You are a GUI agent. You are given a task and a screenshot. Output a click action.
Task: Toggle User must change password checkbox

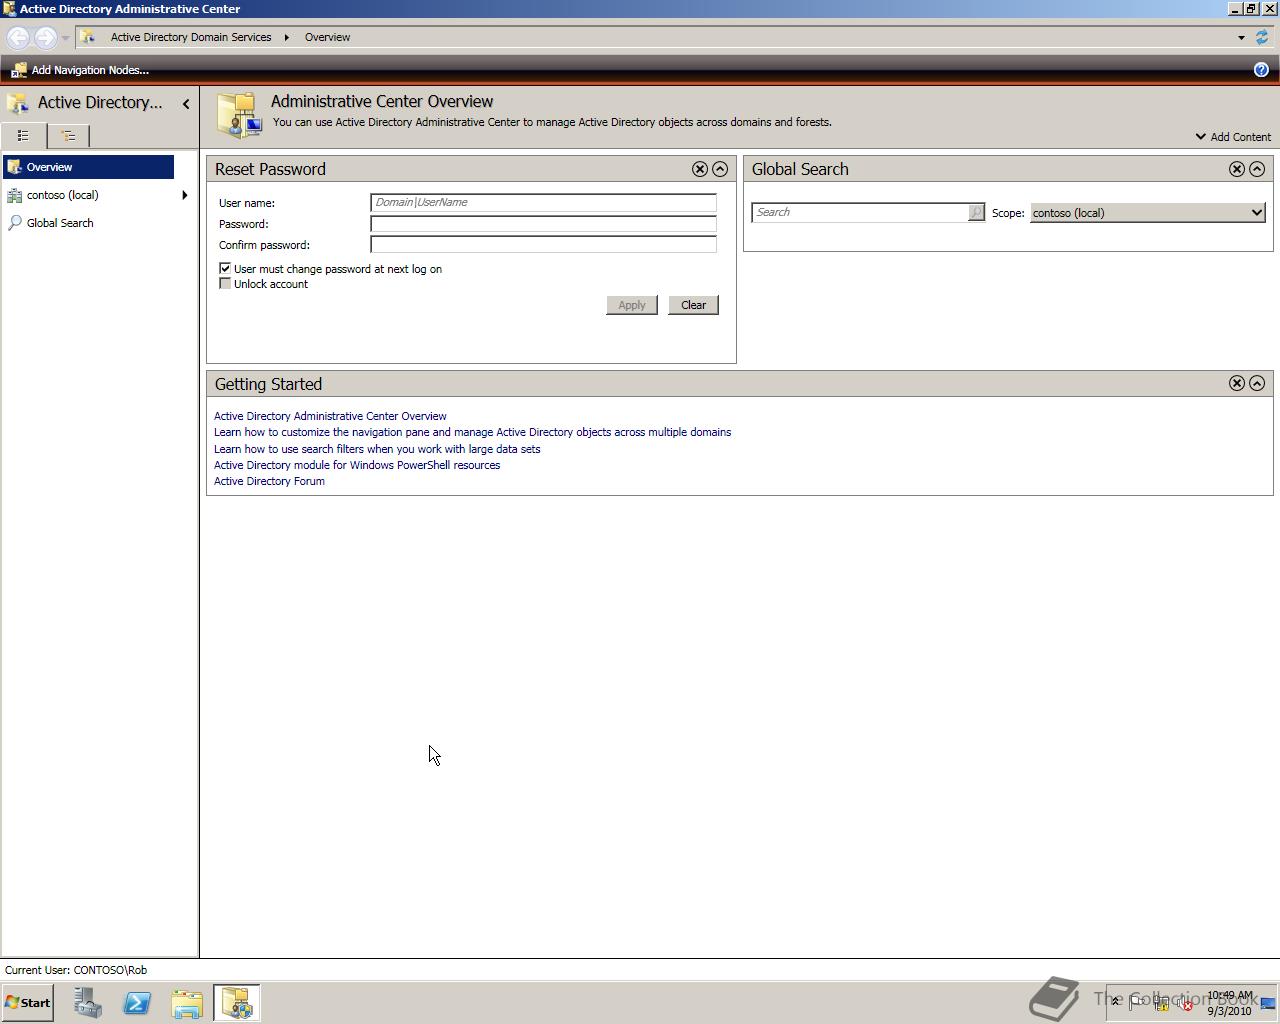pyautogui.click(x=225, y=268)
